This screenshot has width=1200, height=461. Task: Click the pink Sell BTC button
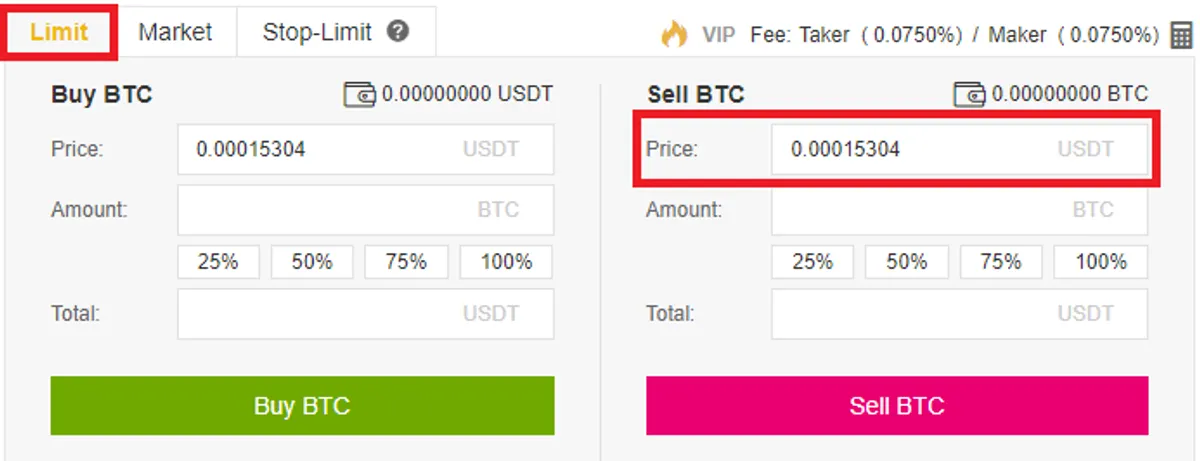click(897, 406)
